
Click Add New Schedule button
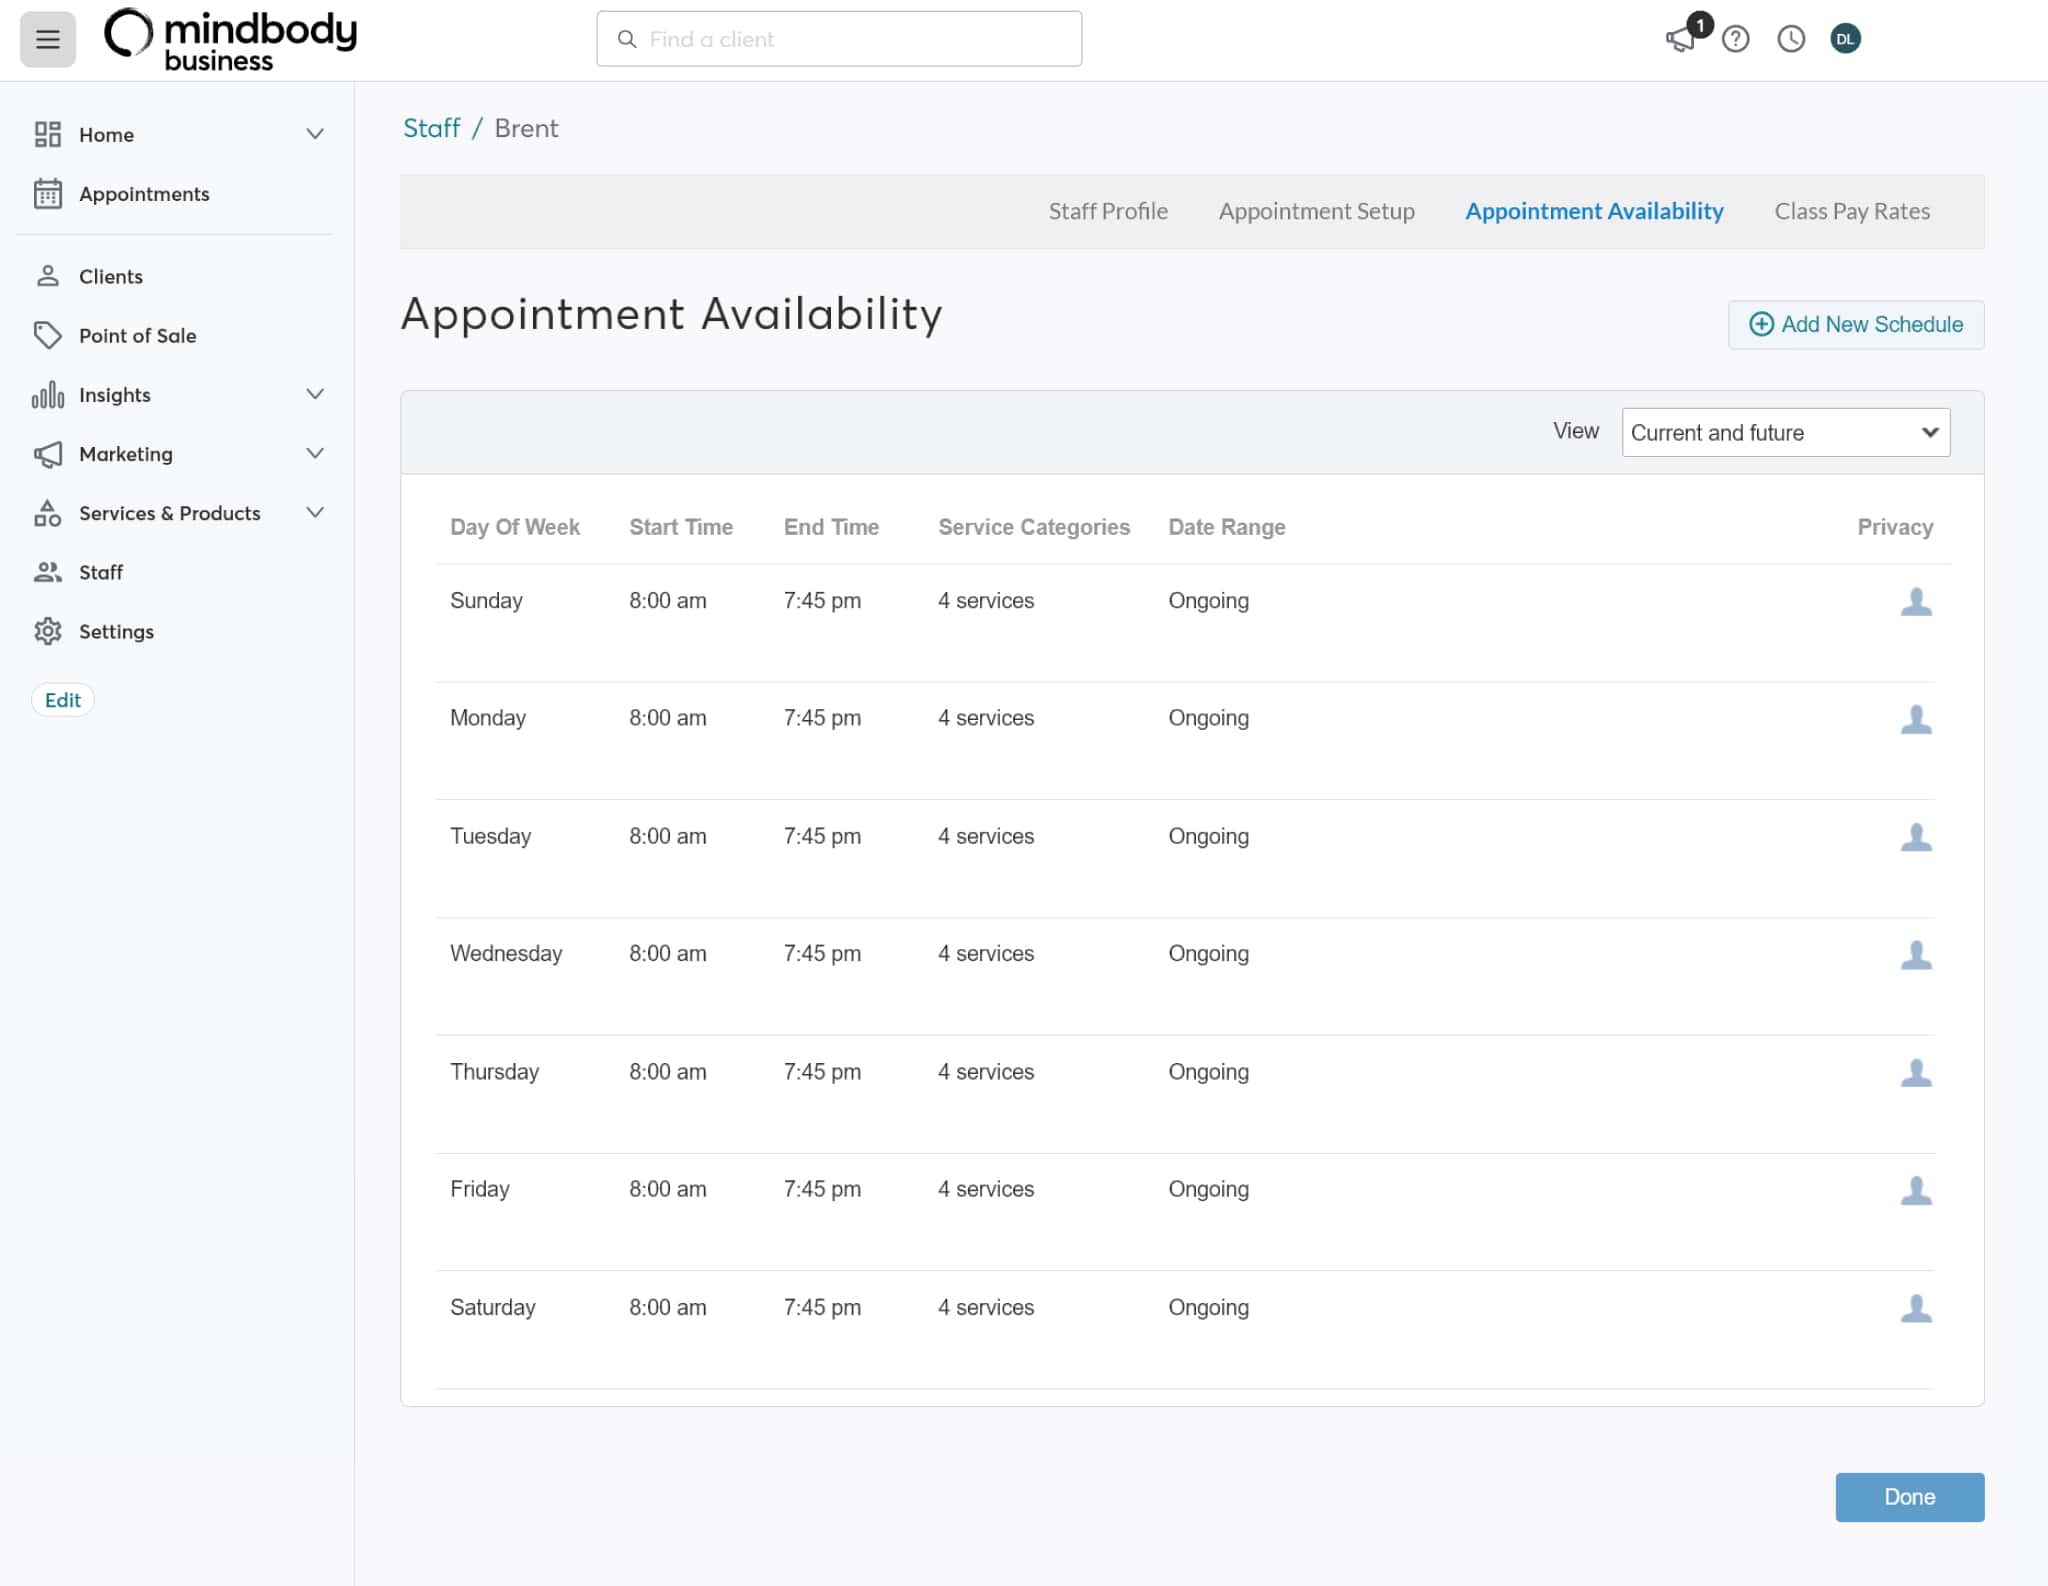[x=1856, y=324]
